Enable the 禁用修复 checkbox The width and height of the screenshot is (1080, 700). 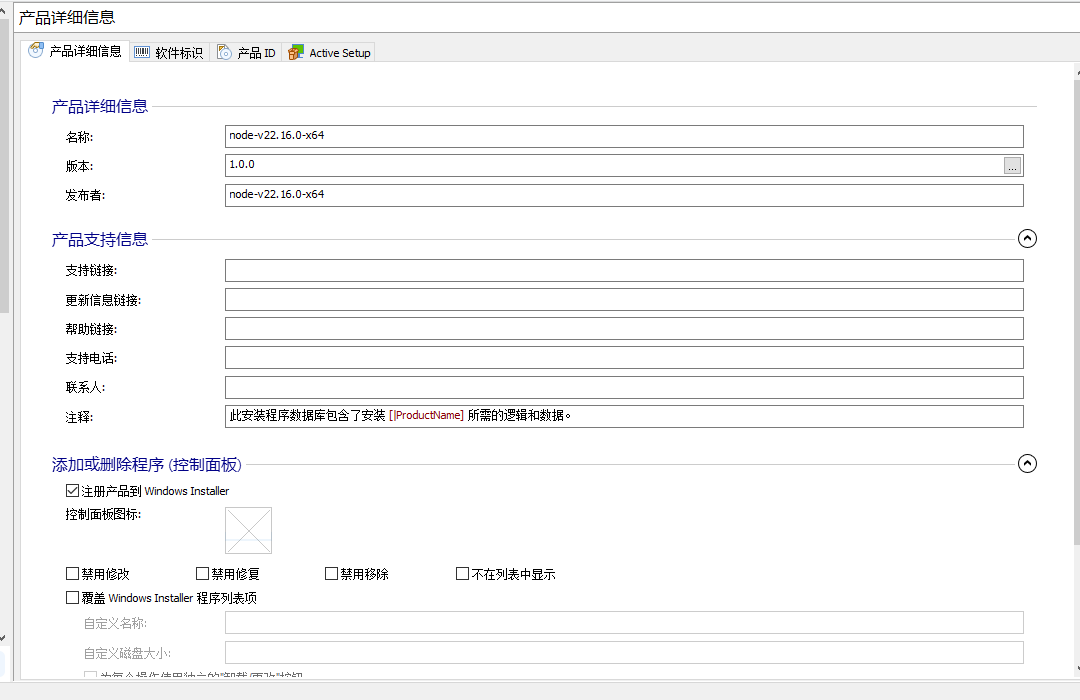click(202, 573)
